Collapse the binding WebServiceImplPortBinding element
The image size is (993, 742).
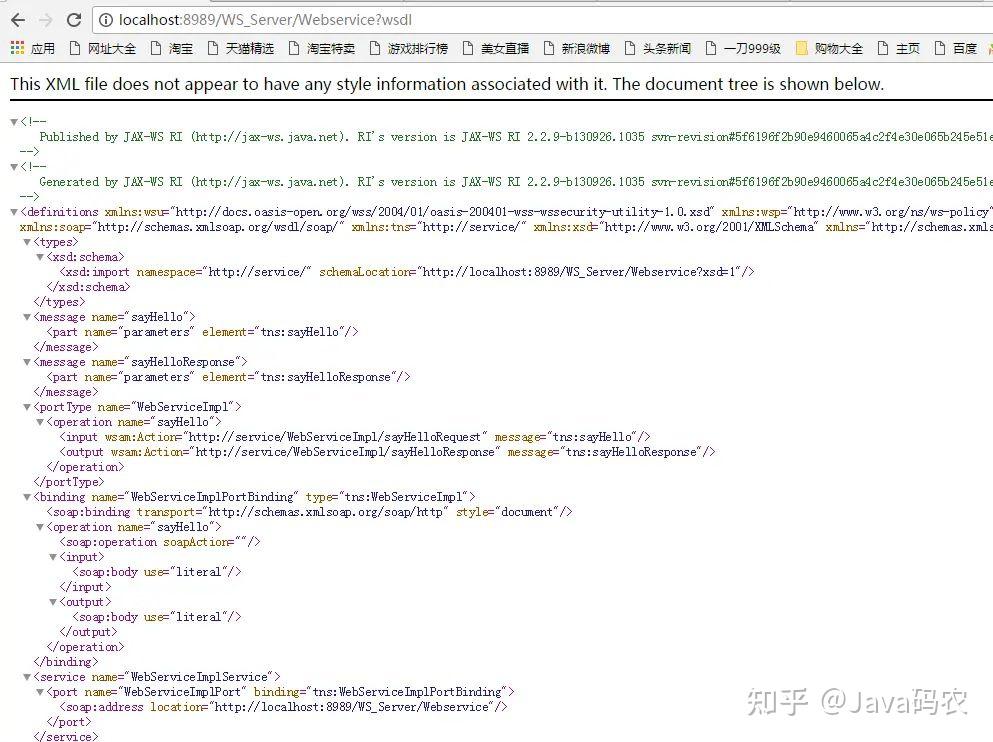click(x=26, y=496)
